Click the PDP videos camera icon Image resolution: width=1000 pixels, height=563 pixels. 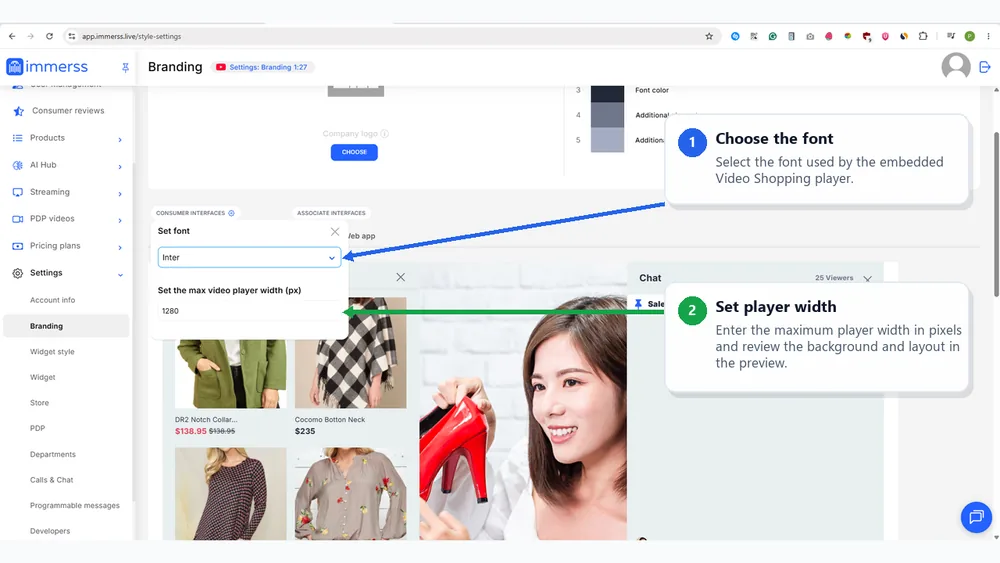[17, 219]
